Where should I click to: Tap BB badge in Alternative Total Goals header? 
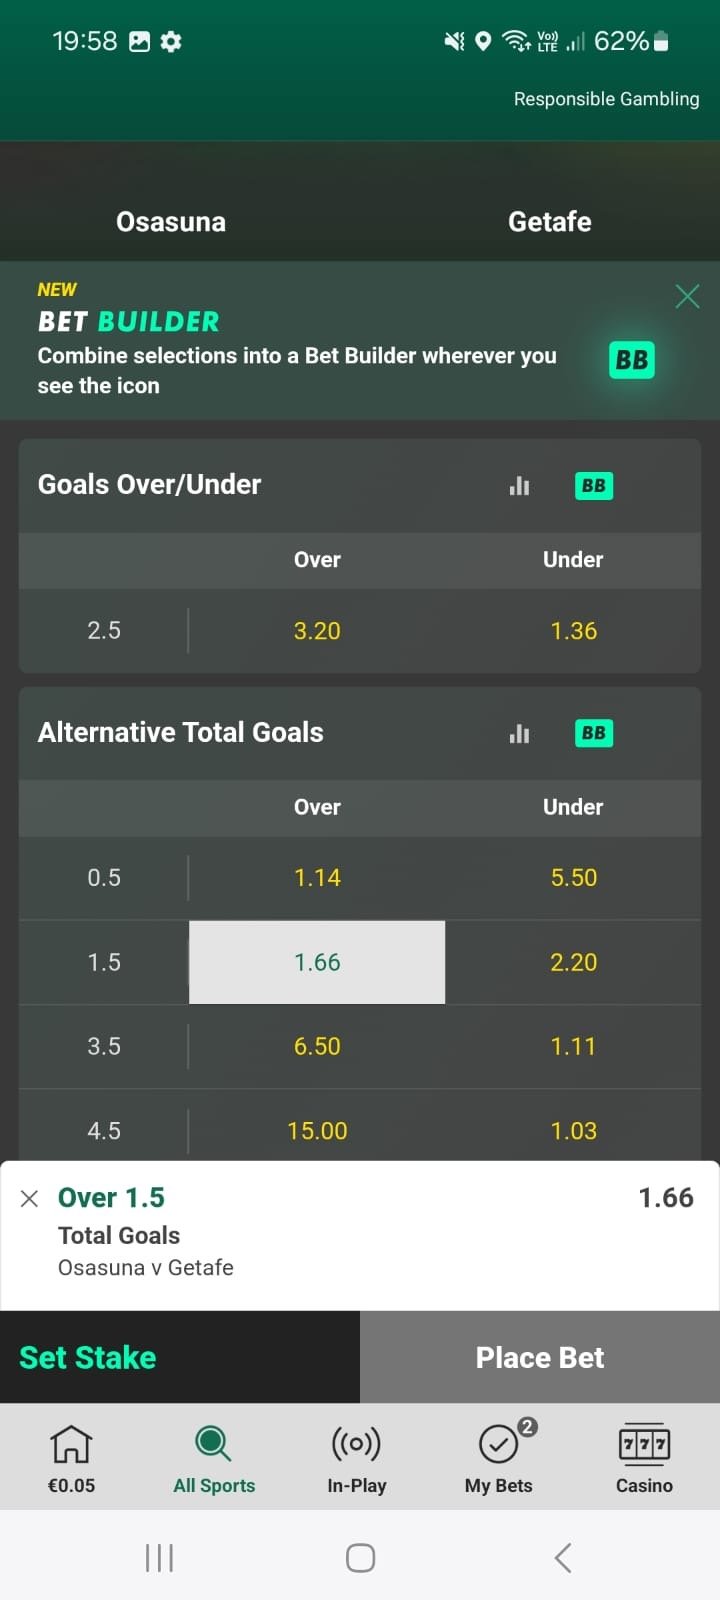593,733
